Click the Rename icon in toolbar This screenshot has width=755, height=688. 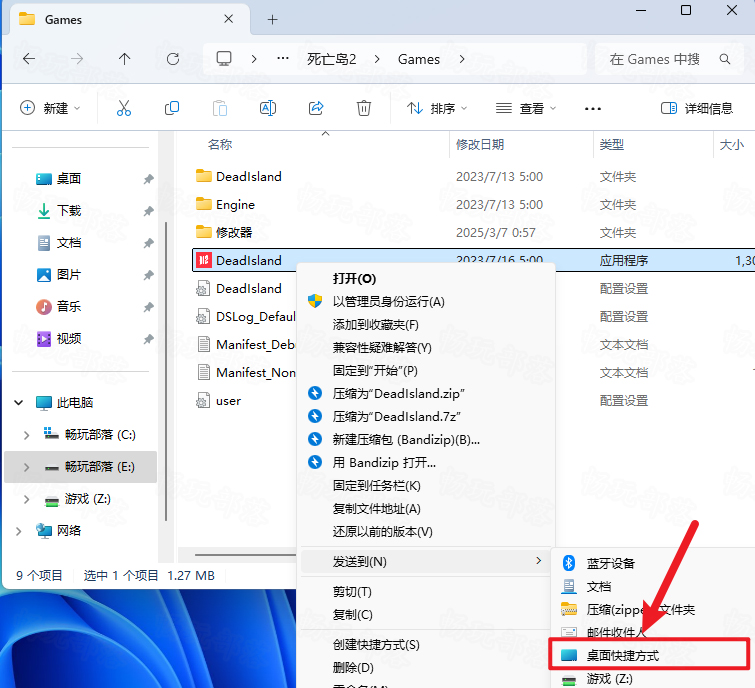[x=268, y=108]
